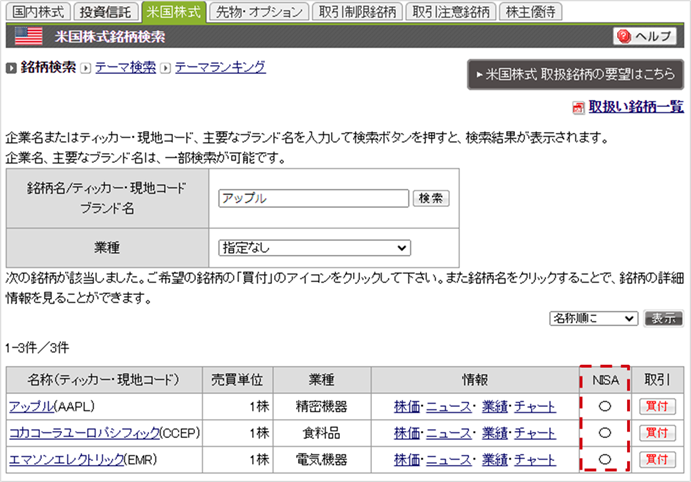The image size is (691, 482).
Task: Click the US flag icon
Action: tap(29, 36)
